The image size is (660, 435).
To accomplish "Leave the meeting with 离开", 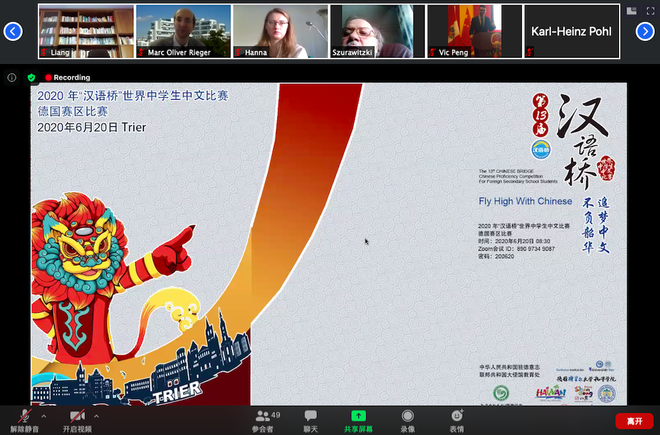I will (x=635, y=421).
